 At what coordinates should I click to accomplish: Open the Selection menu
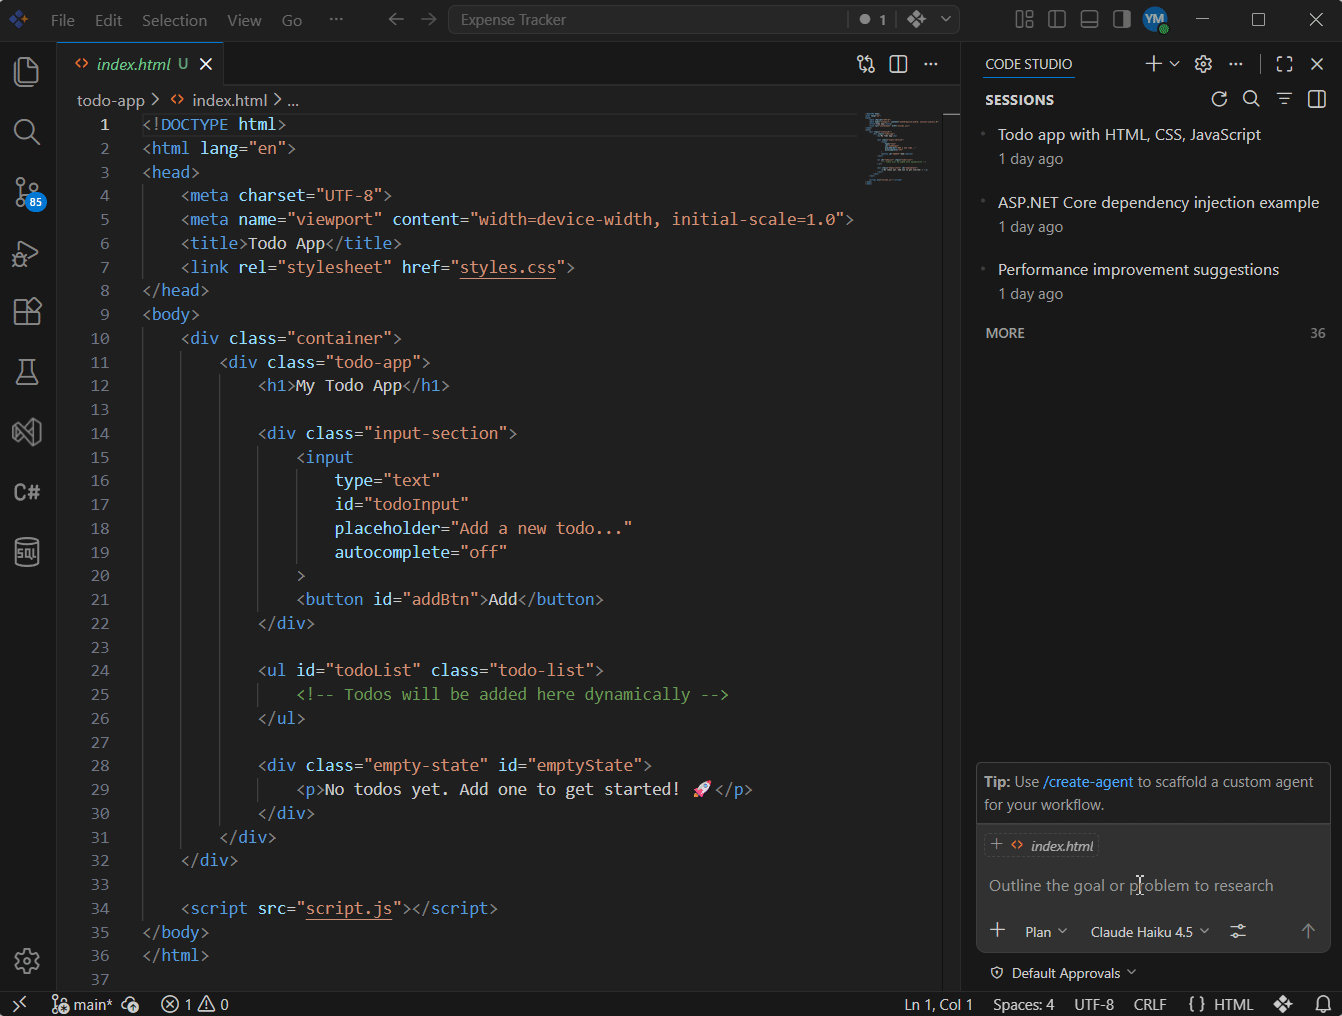click(x=174, y=20)
